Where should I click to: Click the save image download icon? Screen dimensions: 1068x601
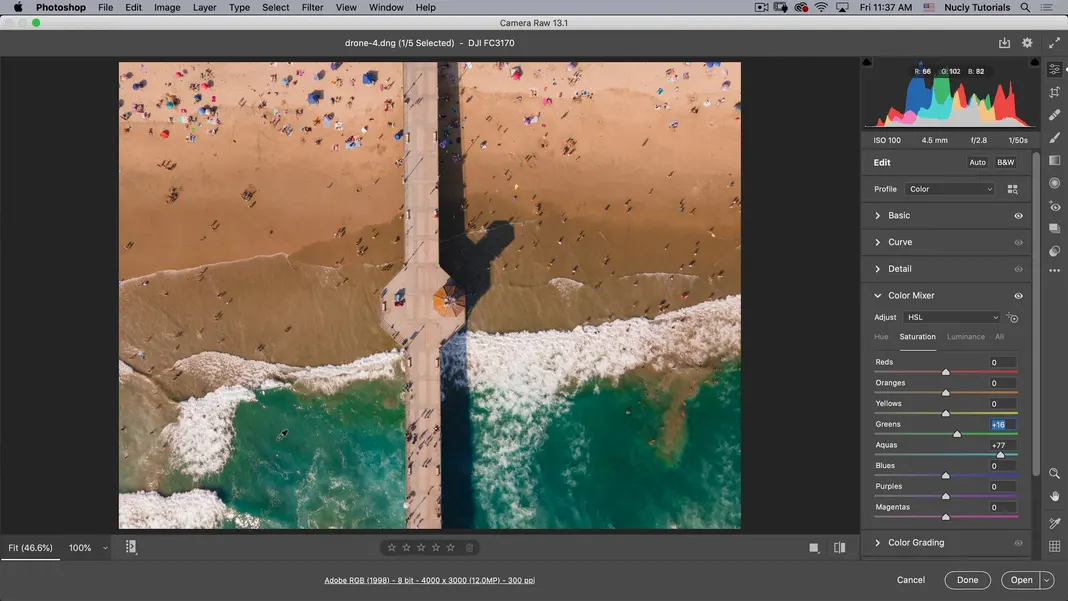[1004, 43]
